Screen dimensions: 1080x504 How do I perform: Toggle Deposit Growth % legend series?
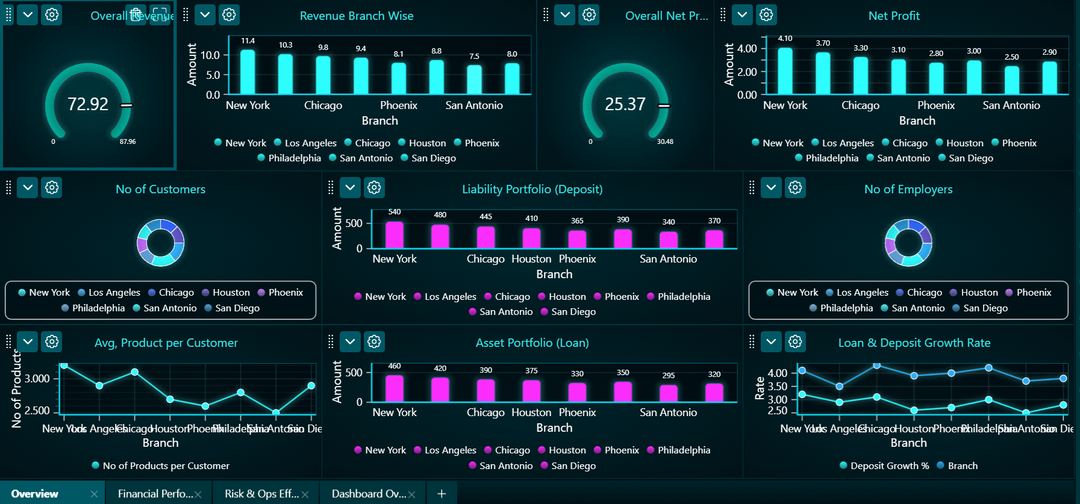[884, 465]
